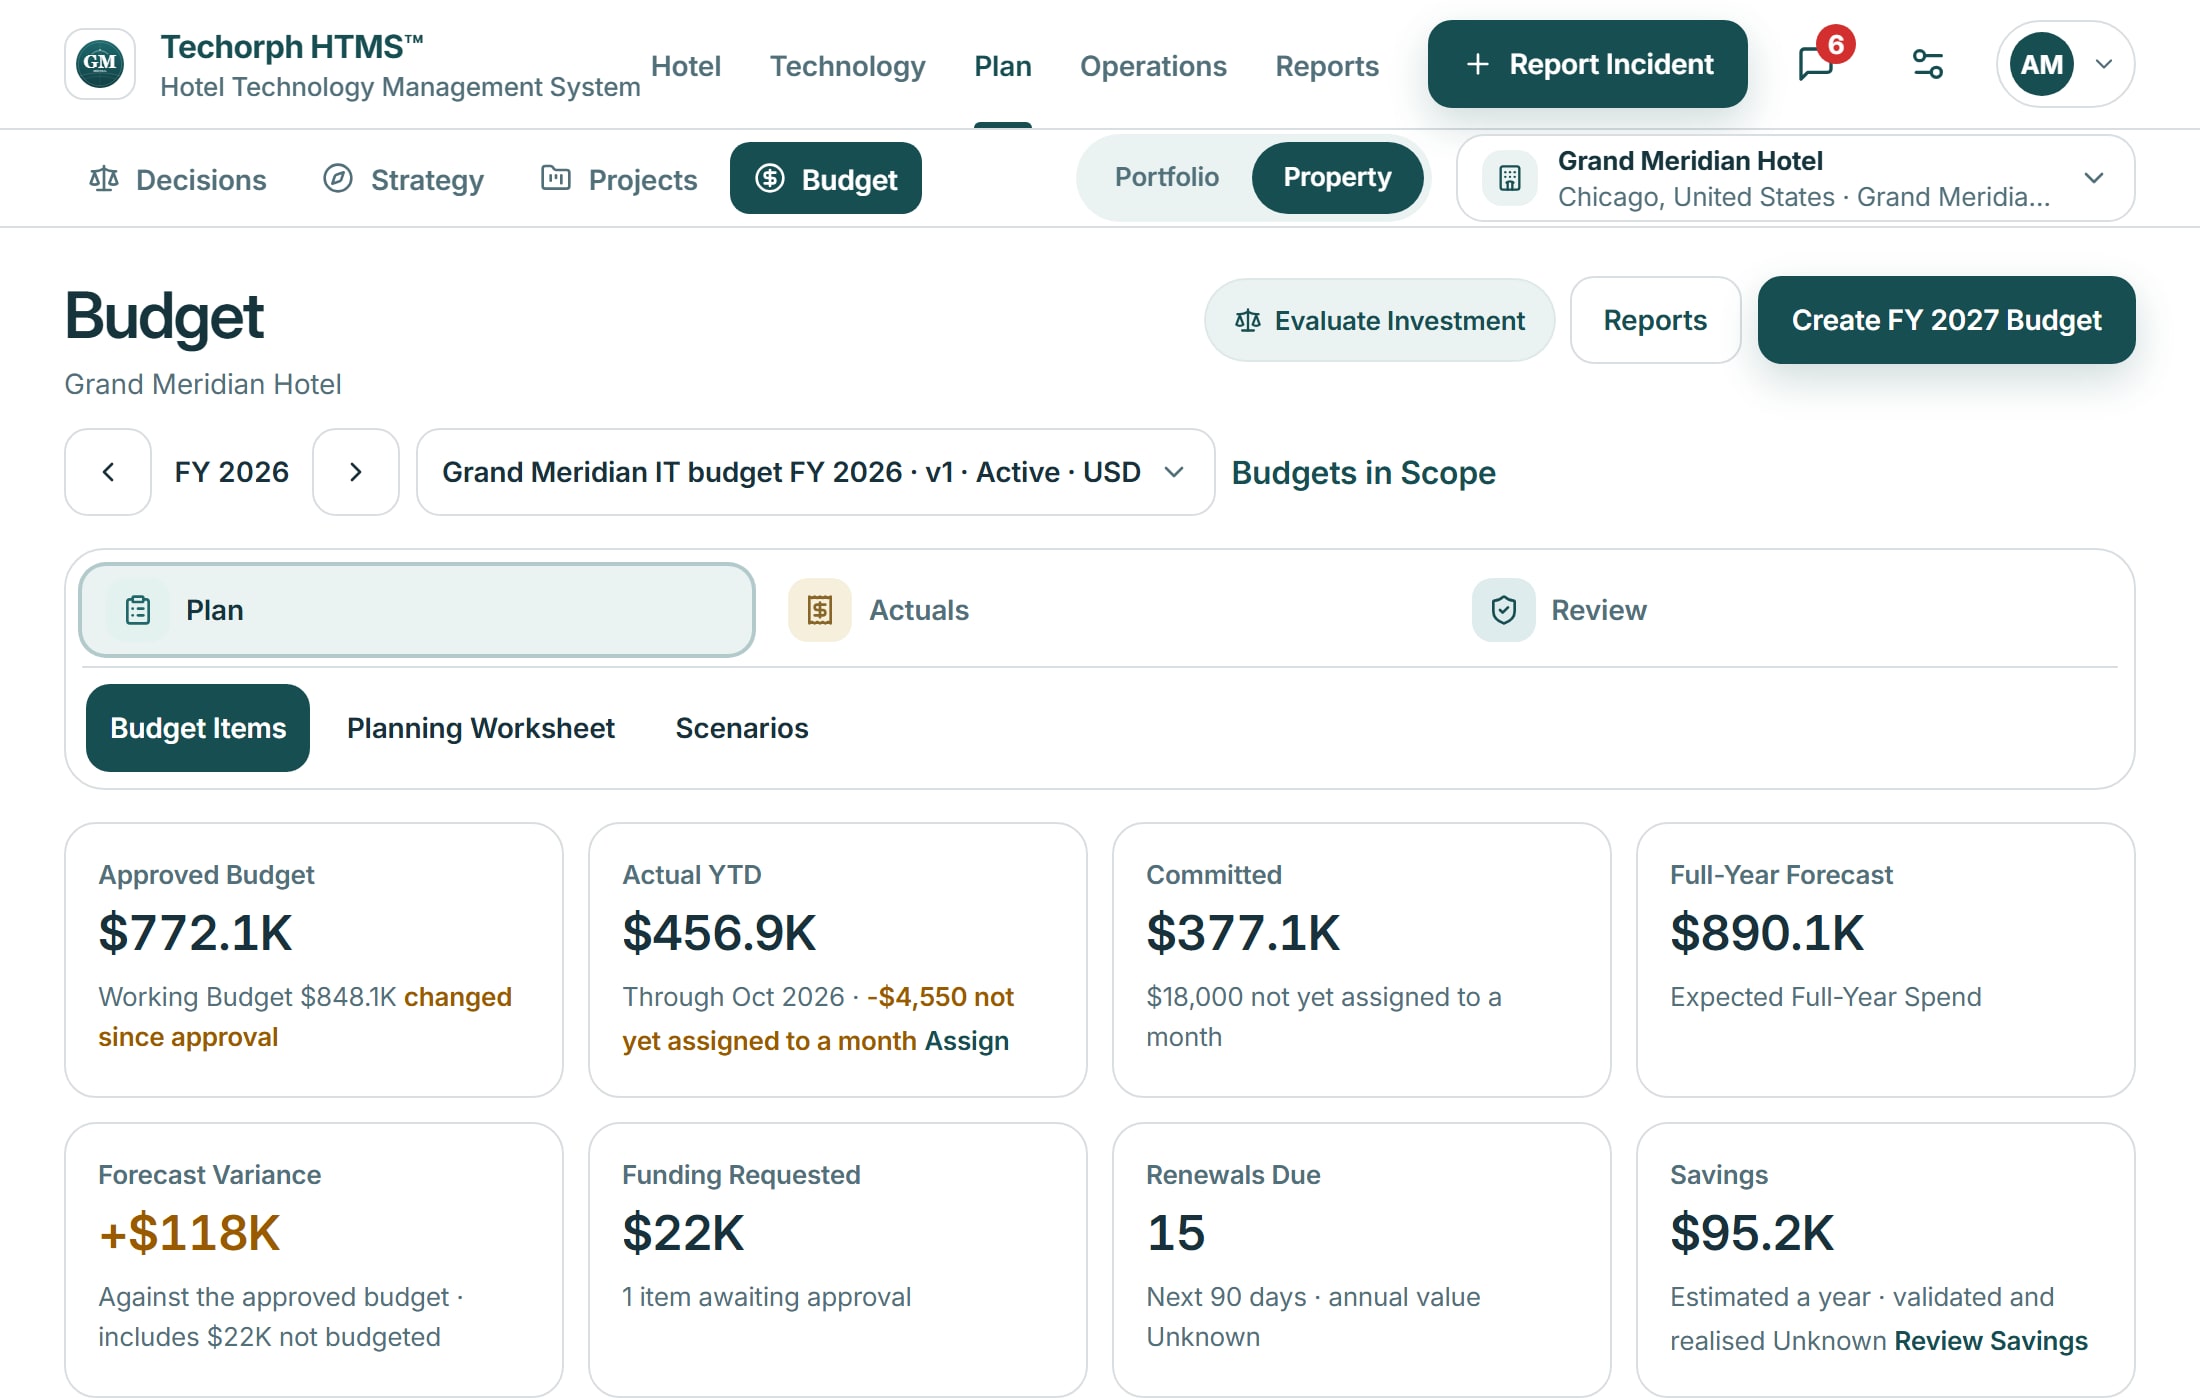The width and height of the screenshot is (2200, 1400).
Task: Click the Review shield icon
Action: (1503, 610)
